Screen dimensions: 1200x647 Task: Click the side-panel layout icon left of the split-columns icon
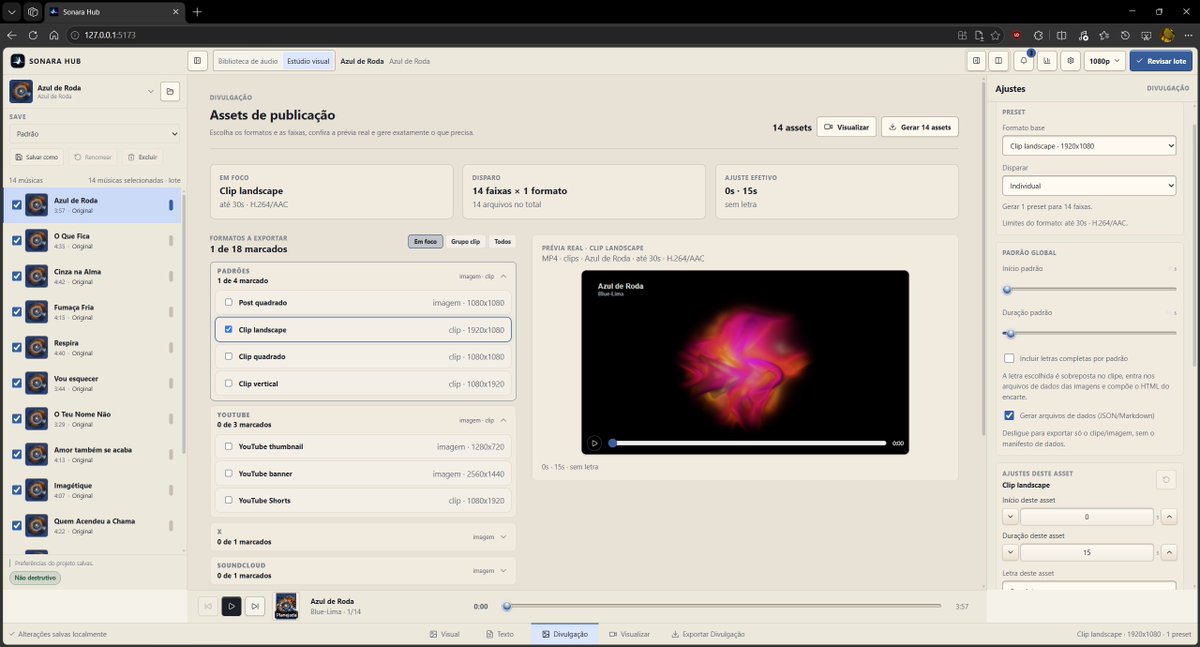tap(977, 61)
